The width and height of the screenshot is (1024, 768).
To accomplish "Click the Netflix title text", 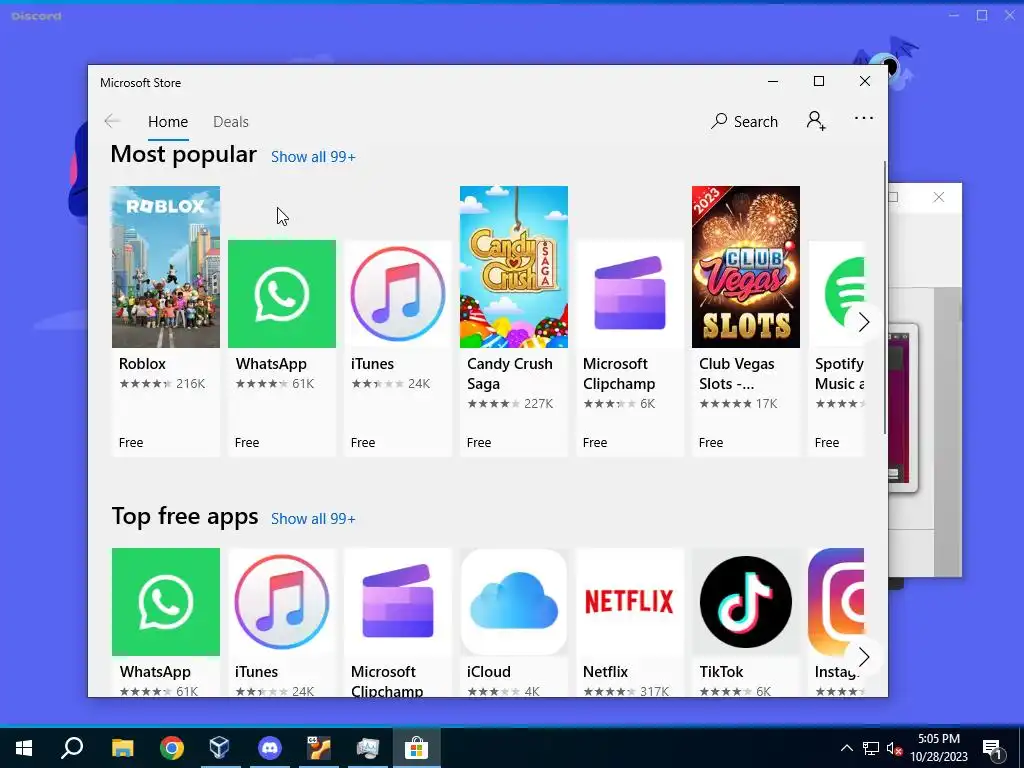I will (605, 671).
